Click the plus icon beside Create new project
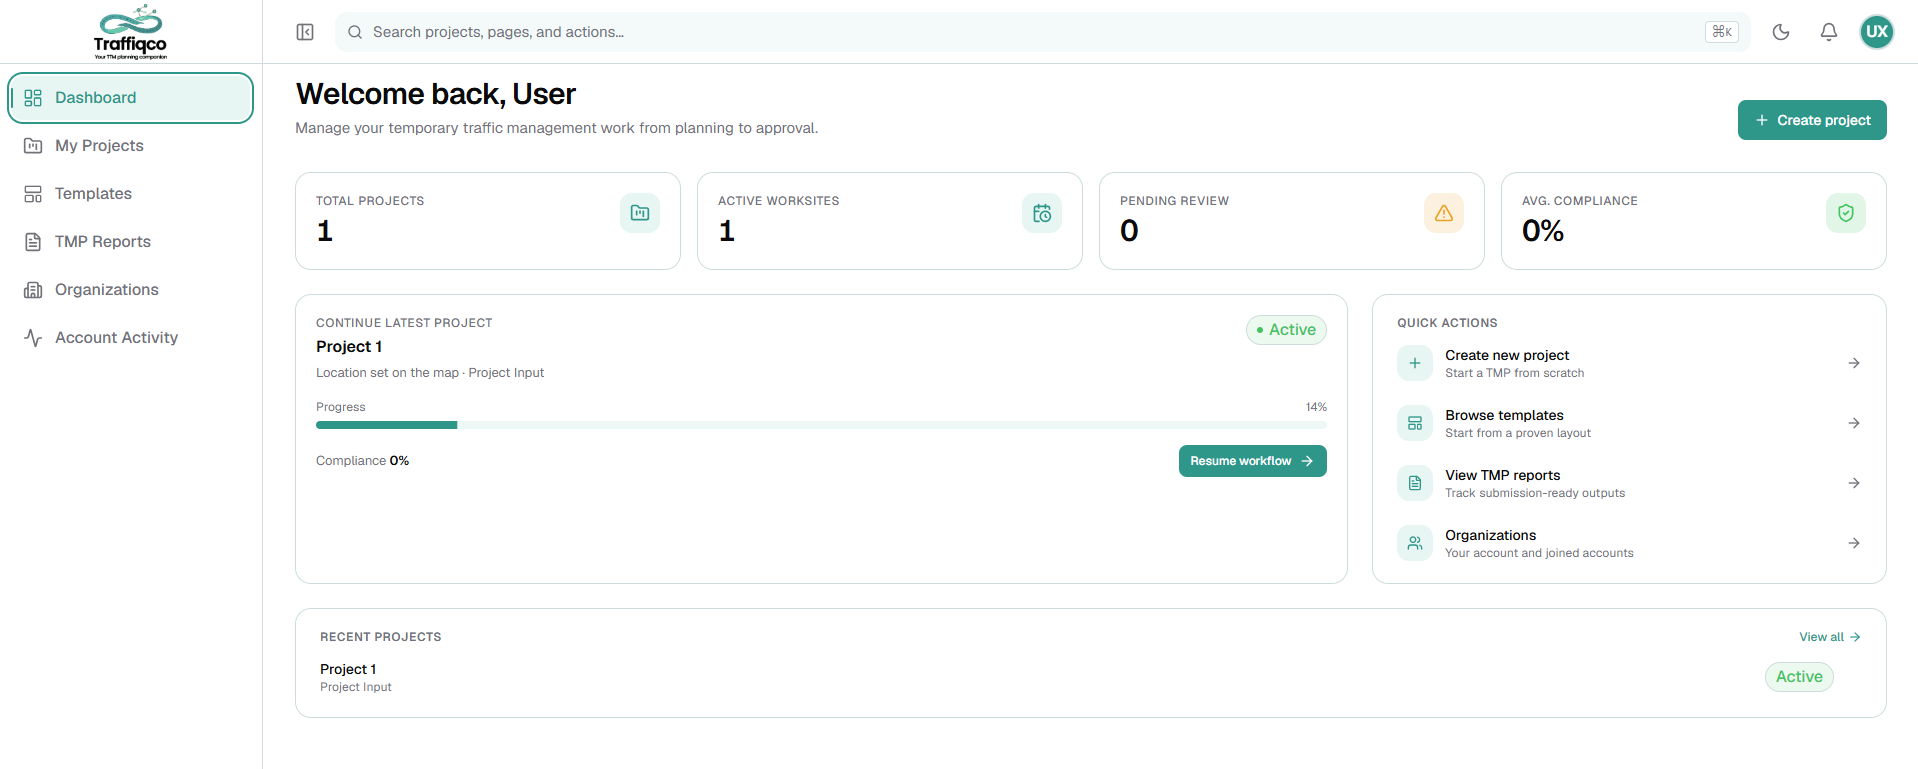This screenshot has width=1918, height=769. [1415, 363]
